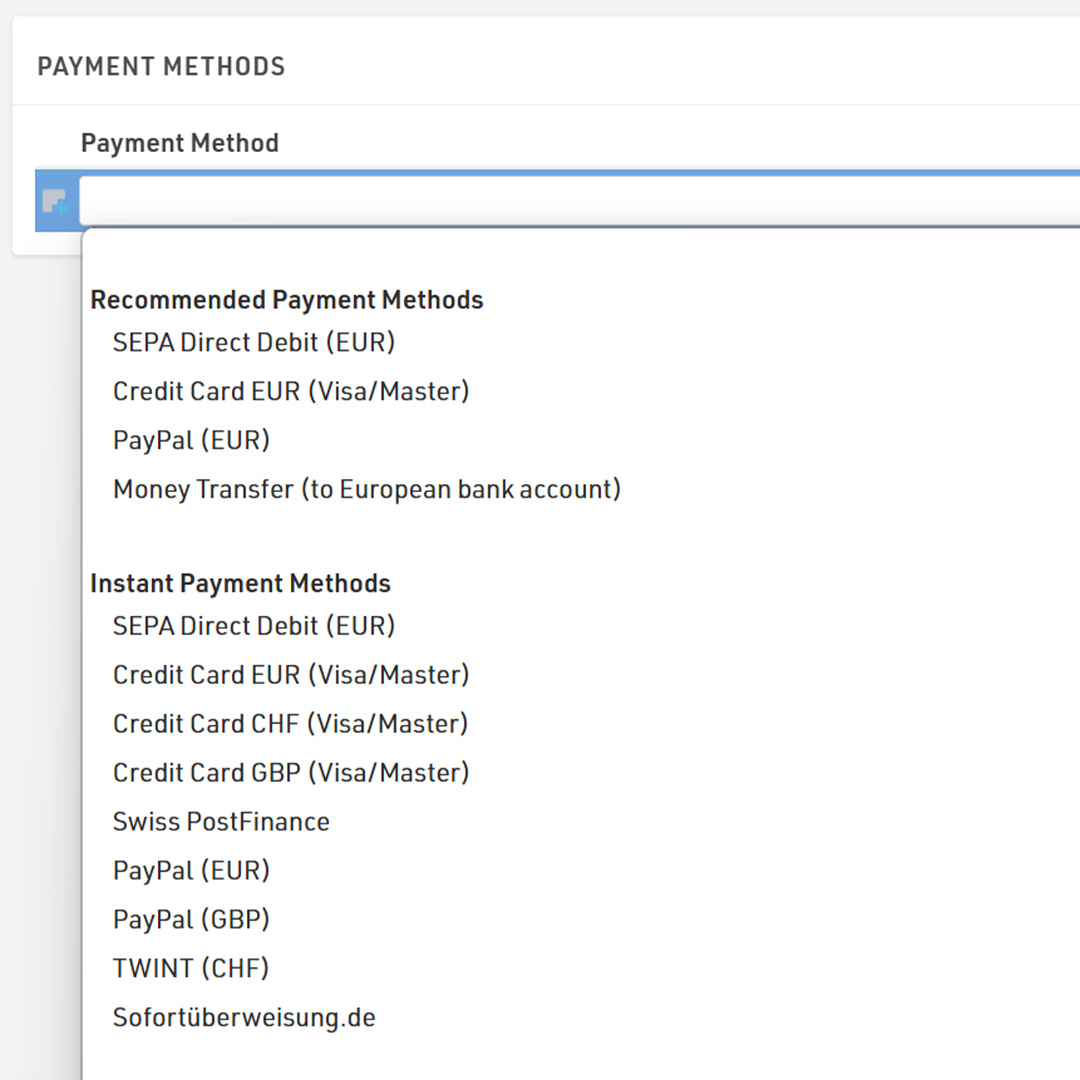1080x1080 pixels.
Task: Select the Credit Card GBP (Visa/Master) option
Action: 291,773
